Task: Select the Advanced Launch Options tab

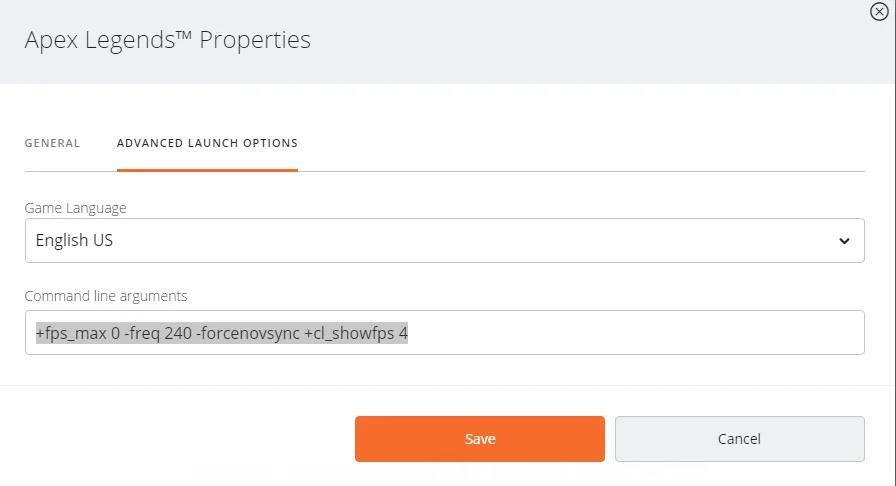Action: (x=207, y=143)
